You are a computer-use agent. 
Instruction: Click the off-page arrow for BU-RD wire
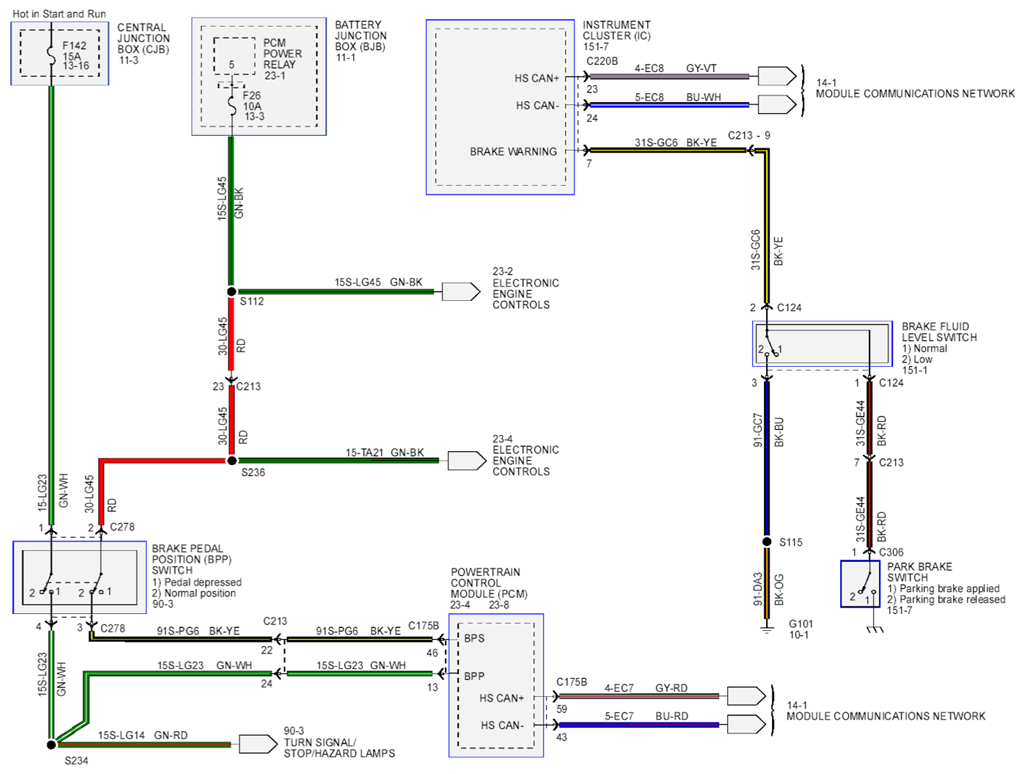point(746,724)
